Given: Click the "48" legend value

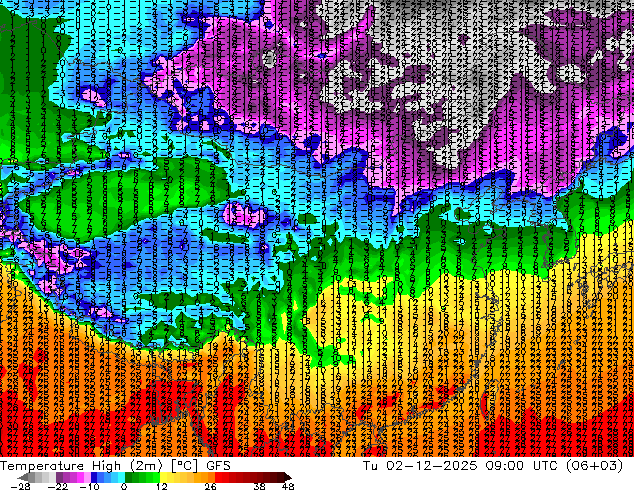Looking at the screenshot, I should [288, 486].
